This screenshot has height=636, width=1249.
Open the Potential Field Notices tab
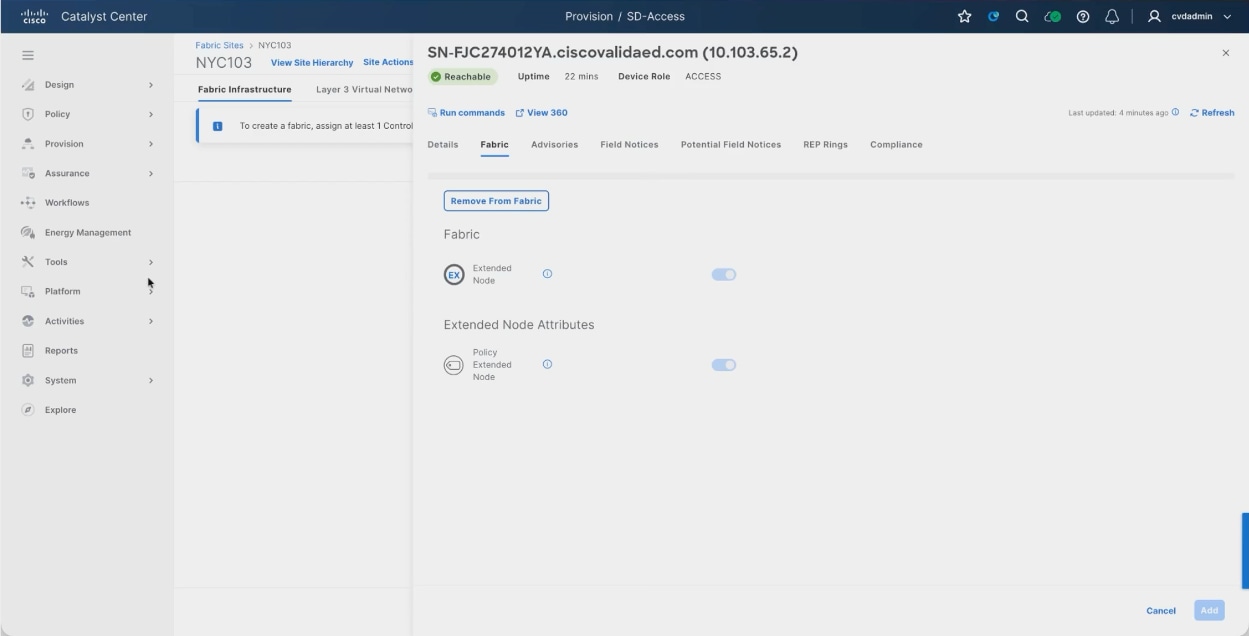click(731, 145)
